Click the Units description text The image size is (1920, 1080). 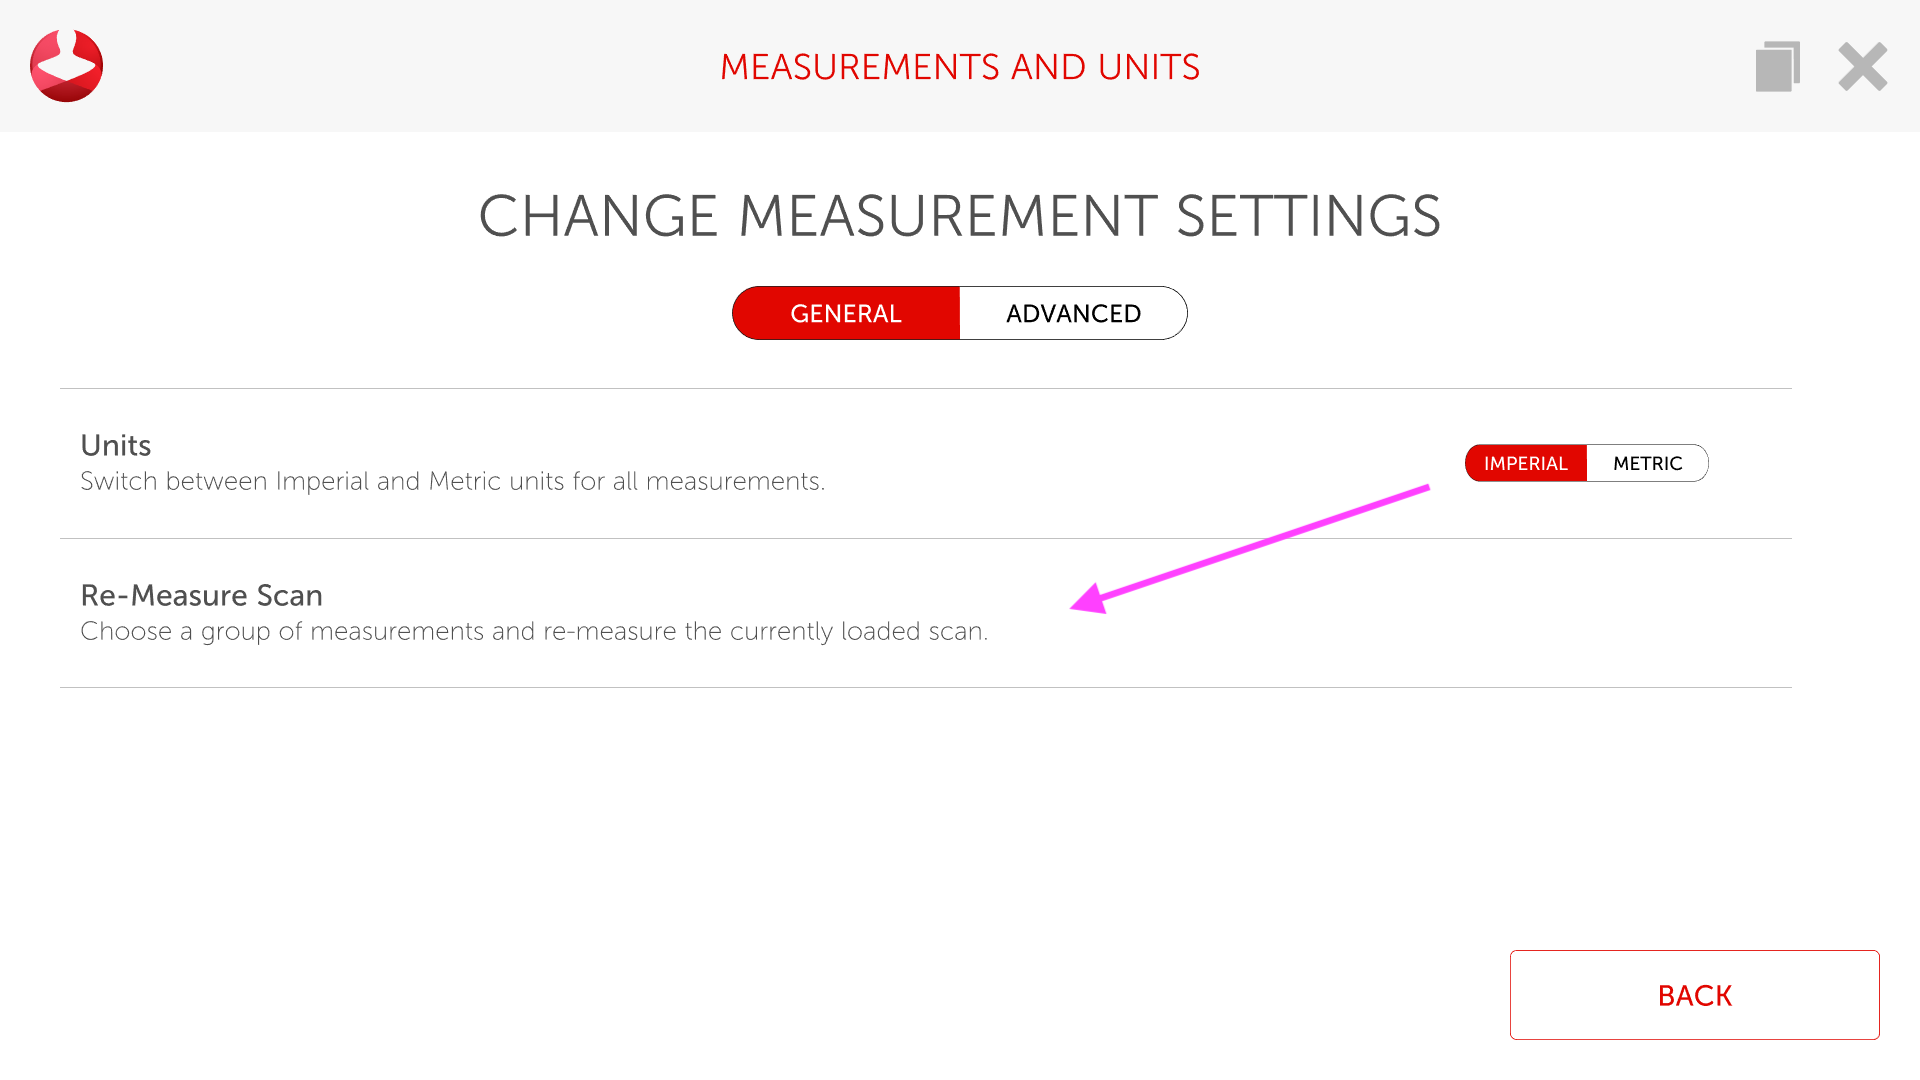(x=452, y=482)
